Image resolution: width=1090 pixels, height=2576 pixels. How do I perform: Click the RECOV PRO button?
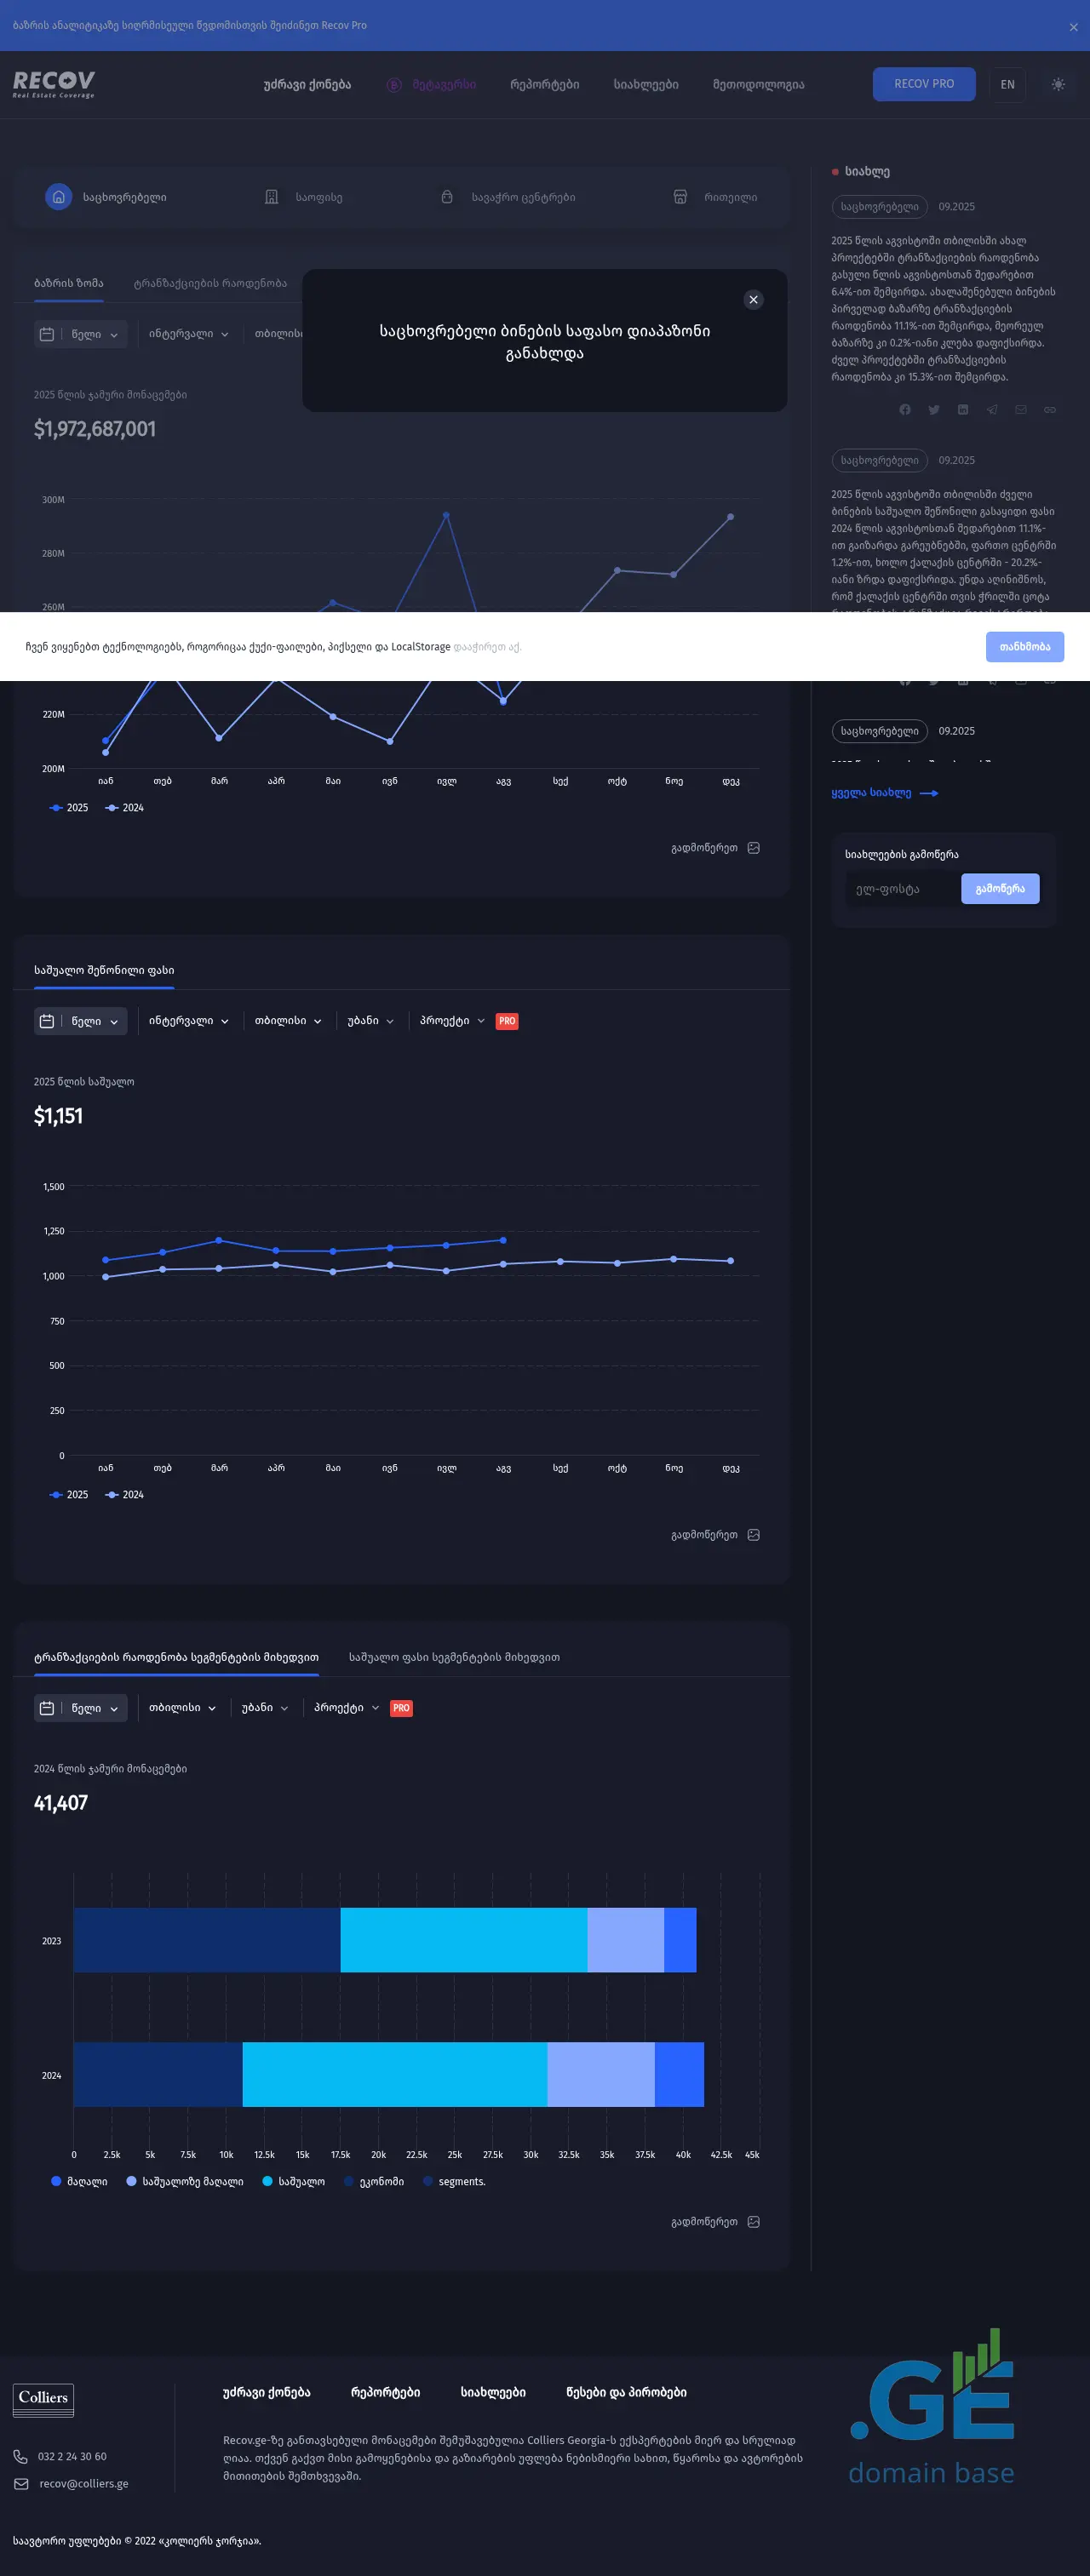click(923, 84)
